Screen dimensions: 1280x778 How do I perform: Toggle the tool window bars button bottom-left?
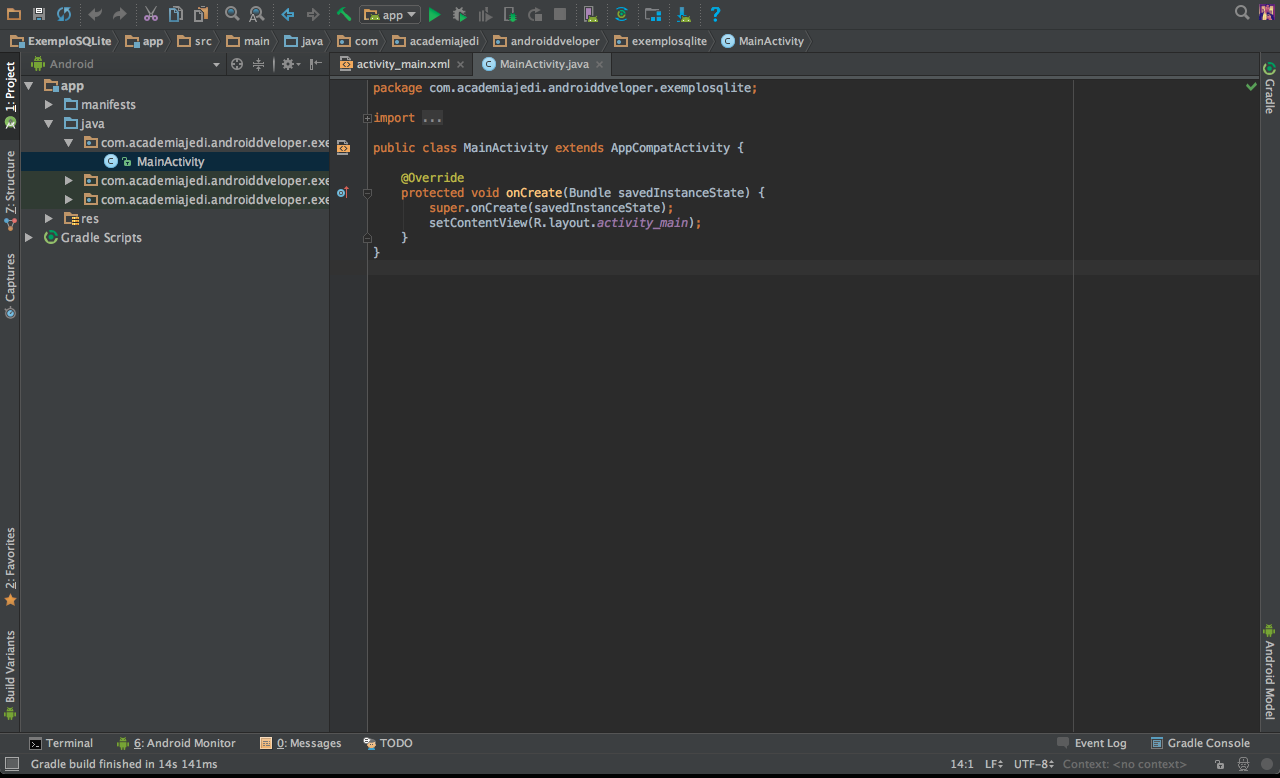[x=11, y=764]
